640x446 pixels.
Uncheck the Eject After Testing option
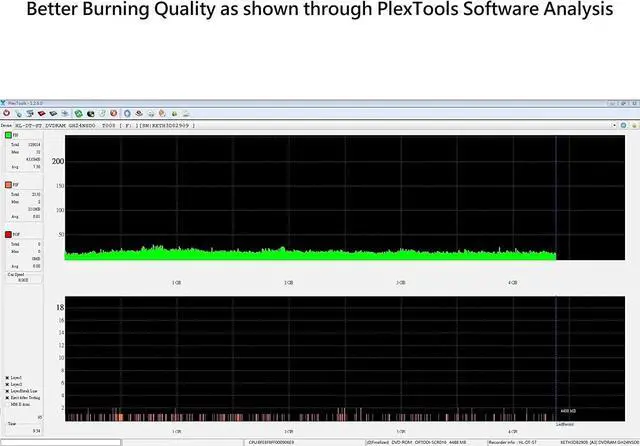pyautogui.click(x=7, y=397)
